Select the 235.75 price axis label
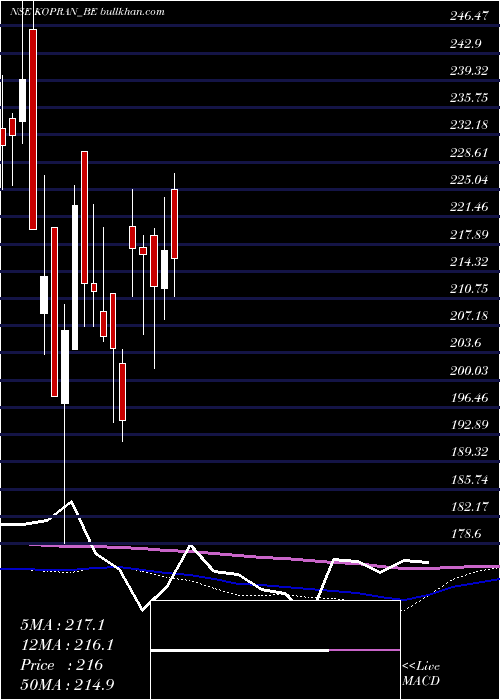500x700 pixels. (469, 98)
